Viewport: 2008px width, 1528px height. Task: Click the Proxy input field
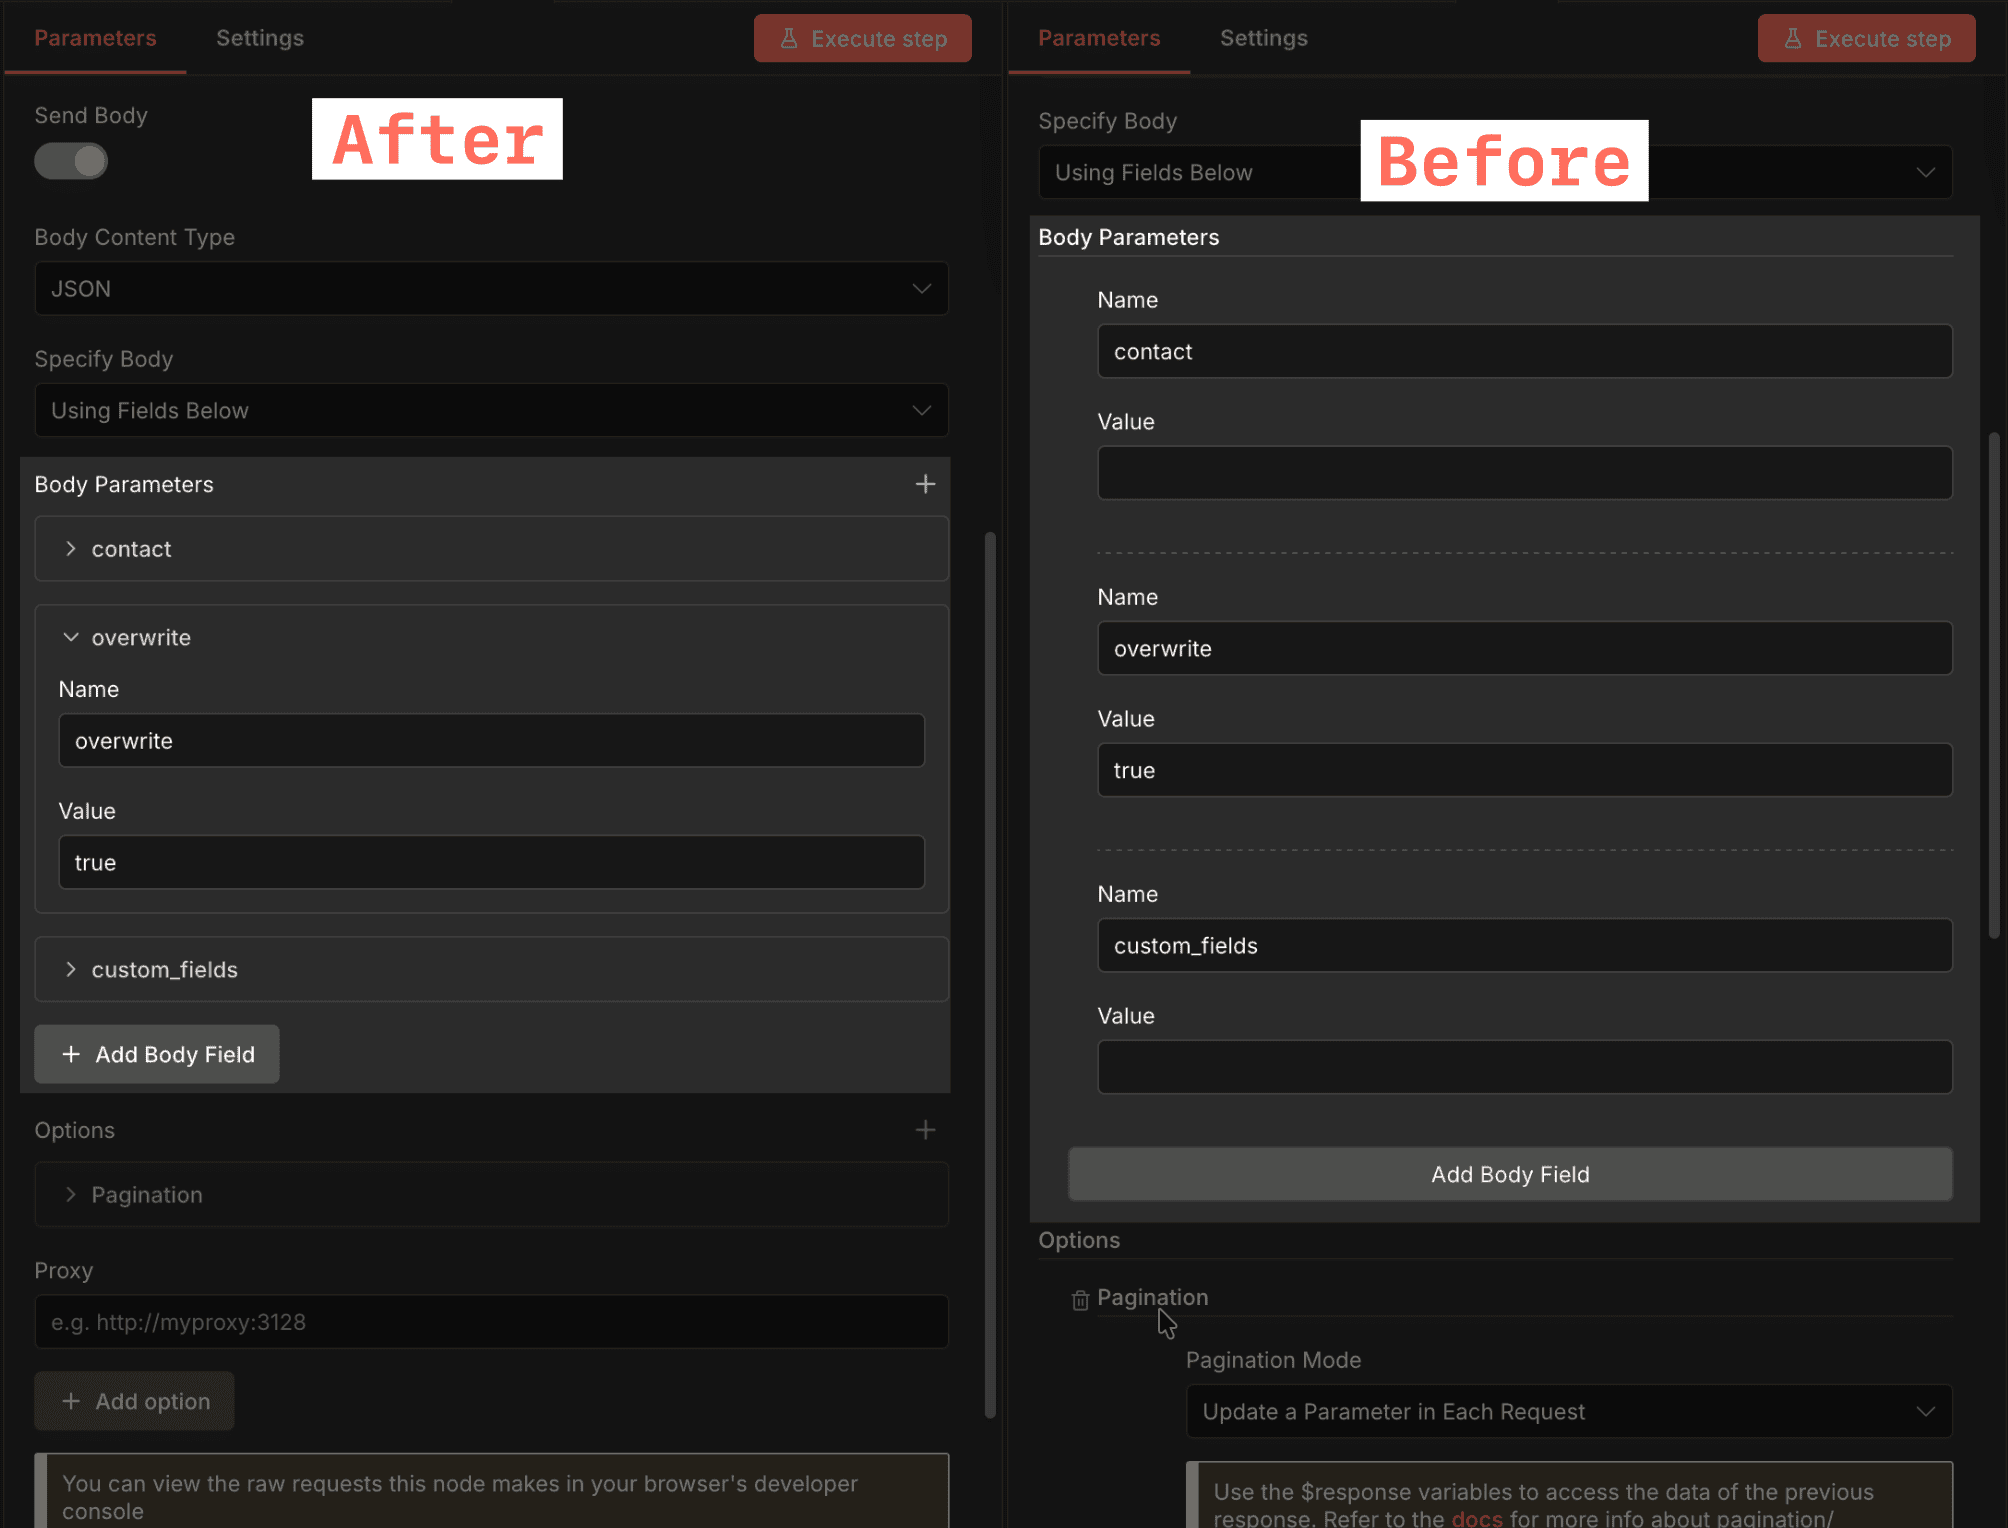[x=491, y=1322]
